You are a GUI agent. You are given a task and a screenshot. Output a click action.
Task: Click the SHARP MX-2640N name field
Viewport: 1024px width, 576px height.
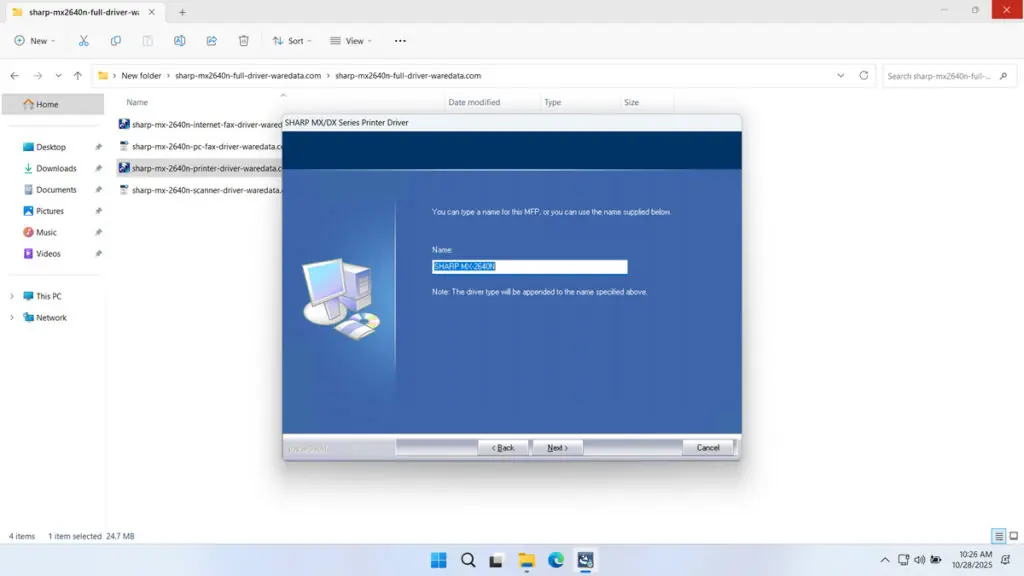[529, 266]
